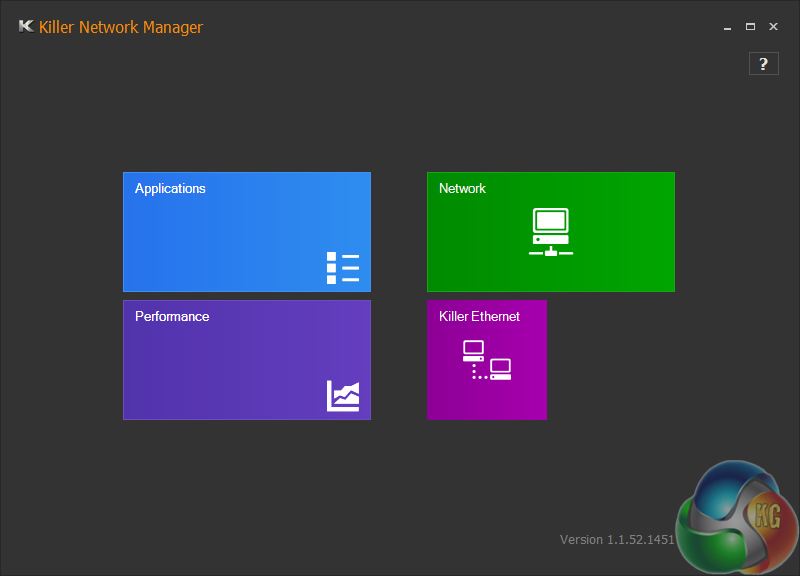
Task: Minimize the Killer Network Manager window
Action: click(727, 27)
